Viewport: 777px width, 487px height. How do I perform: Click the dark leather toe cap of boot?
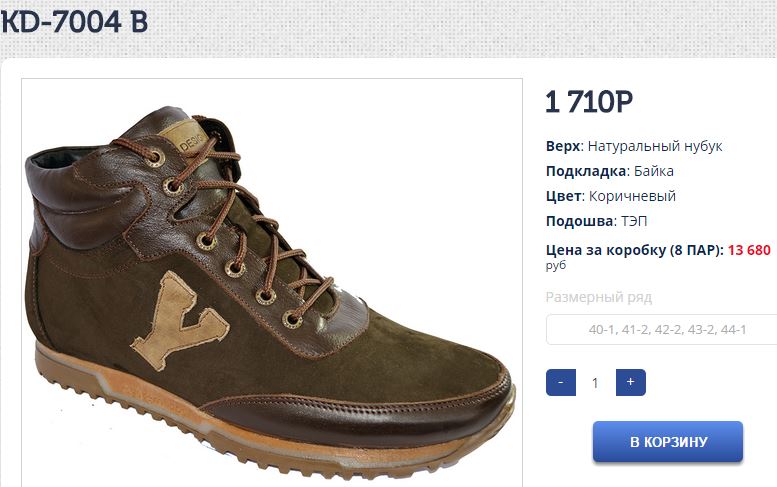tap(377, 415)
